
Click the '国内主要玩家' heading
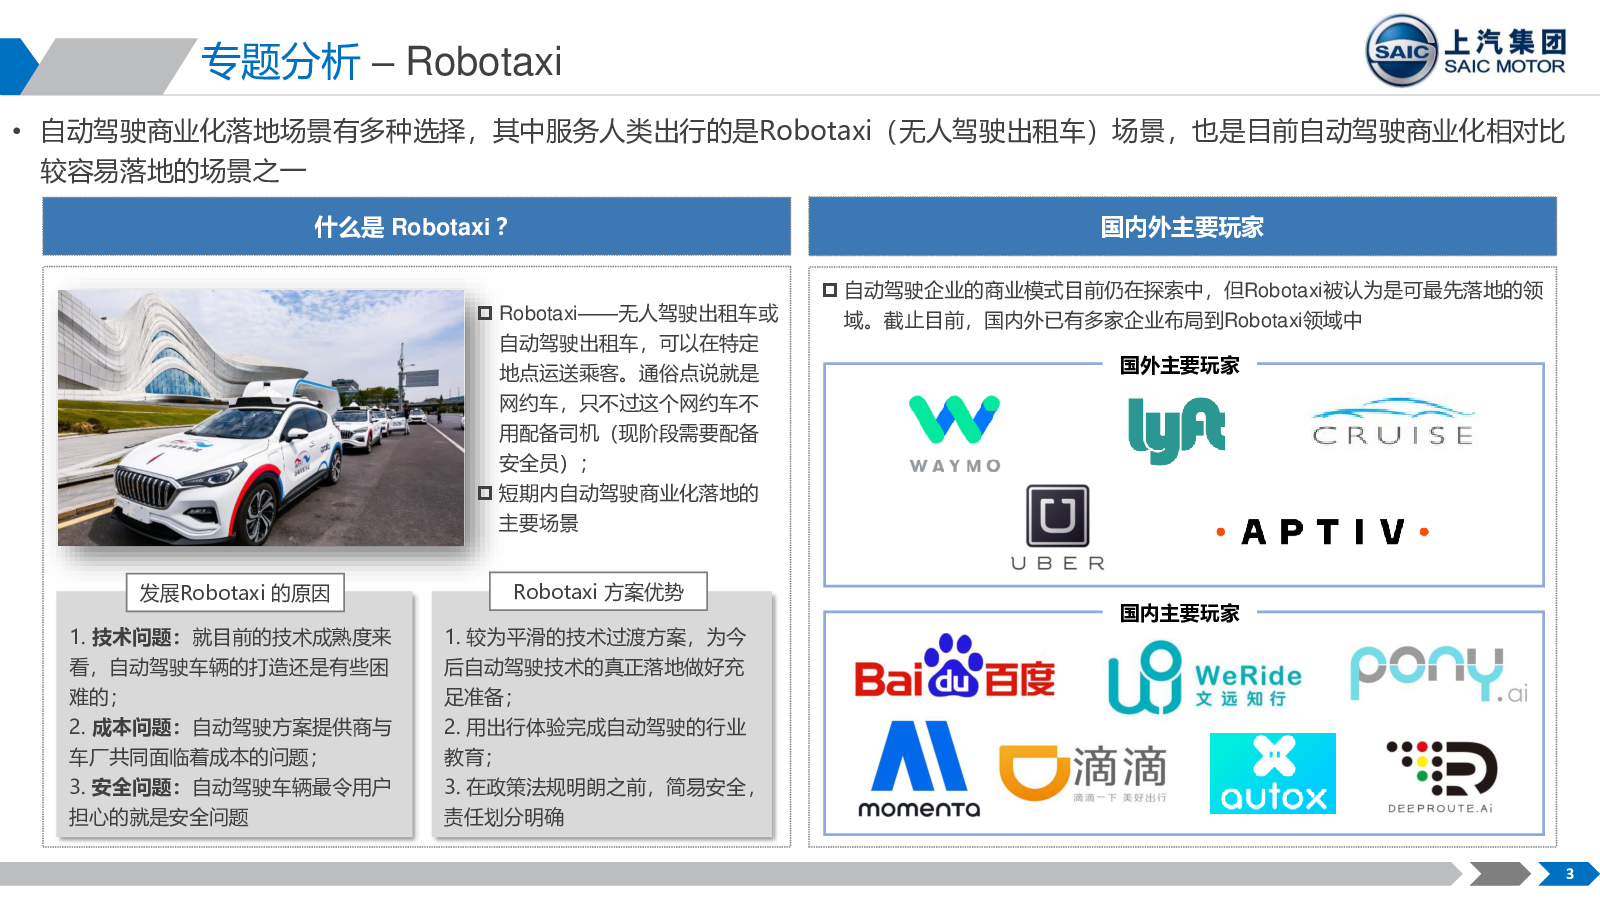[x=1179, y=614]
